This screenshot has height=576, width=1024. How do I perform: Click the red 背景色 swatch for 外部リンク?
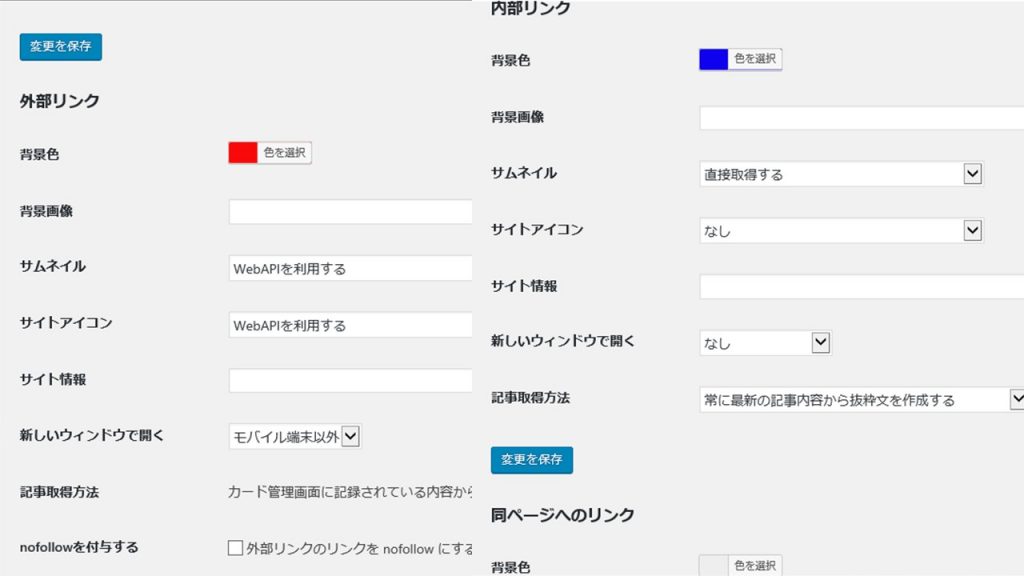[x=243, y=153]
